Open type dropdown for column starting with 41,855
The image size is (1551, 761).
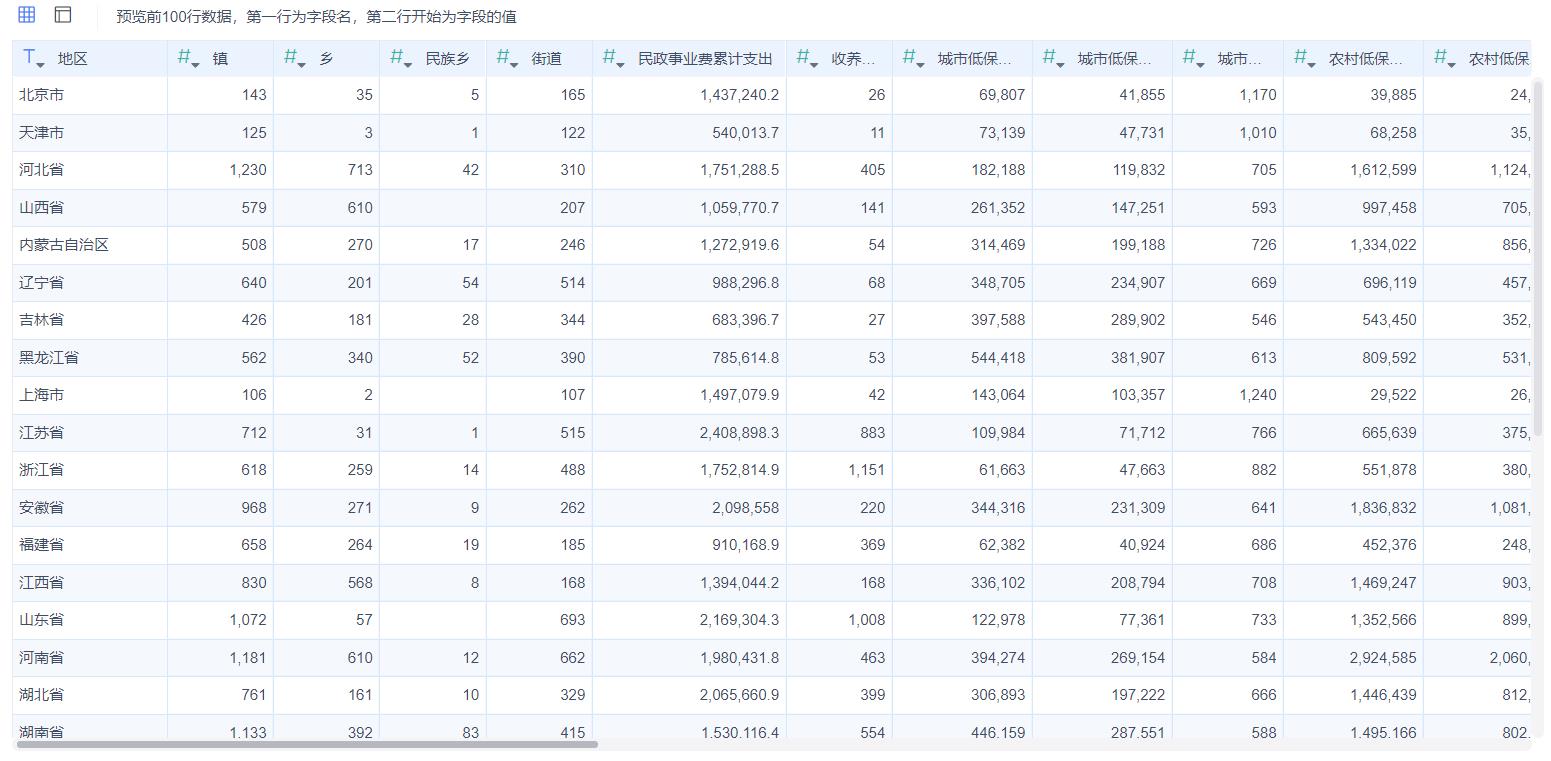1054,58
